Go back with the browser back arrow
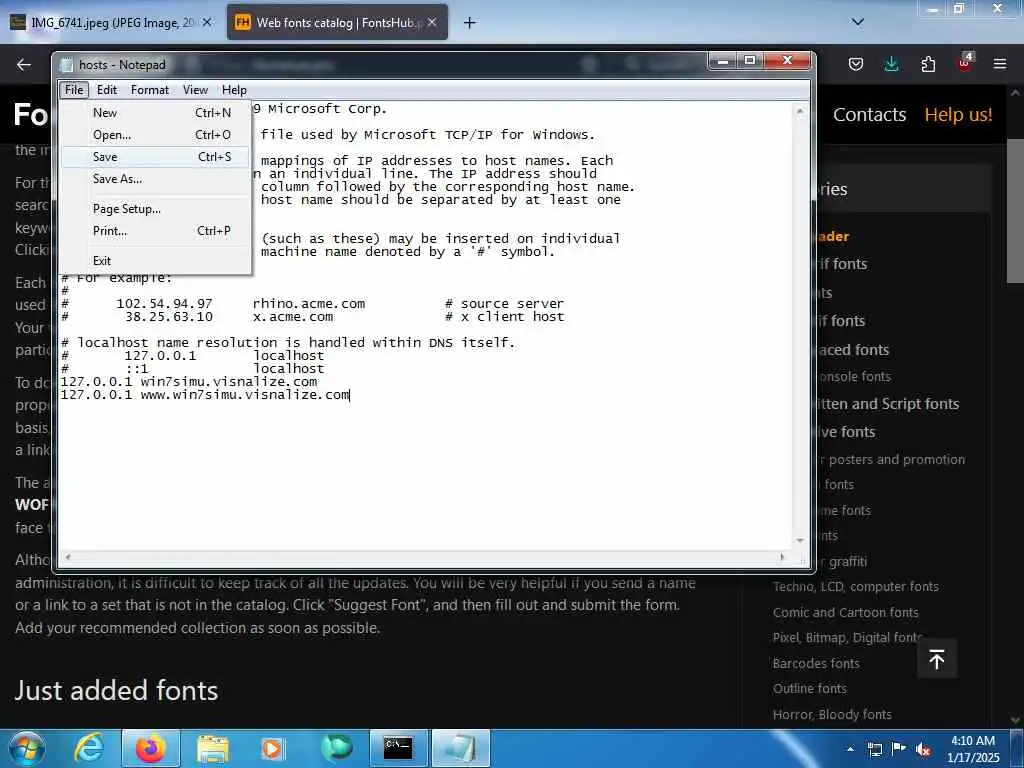The image size is (1024, 768). tap(24, 64)
